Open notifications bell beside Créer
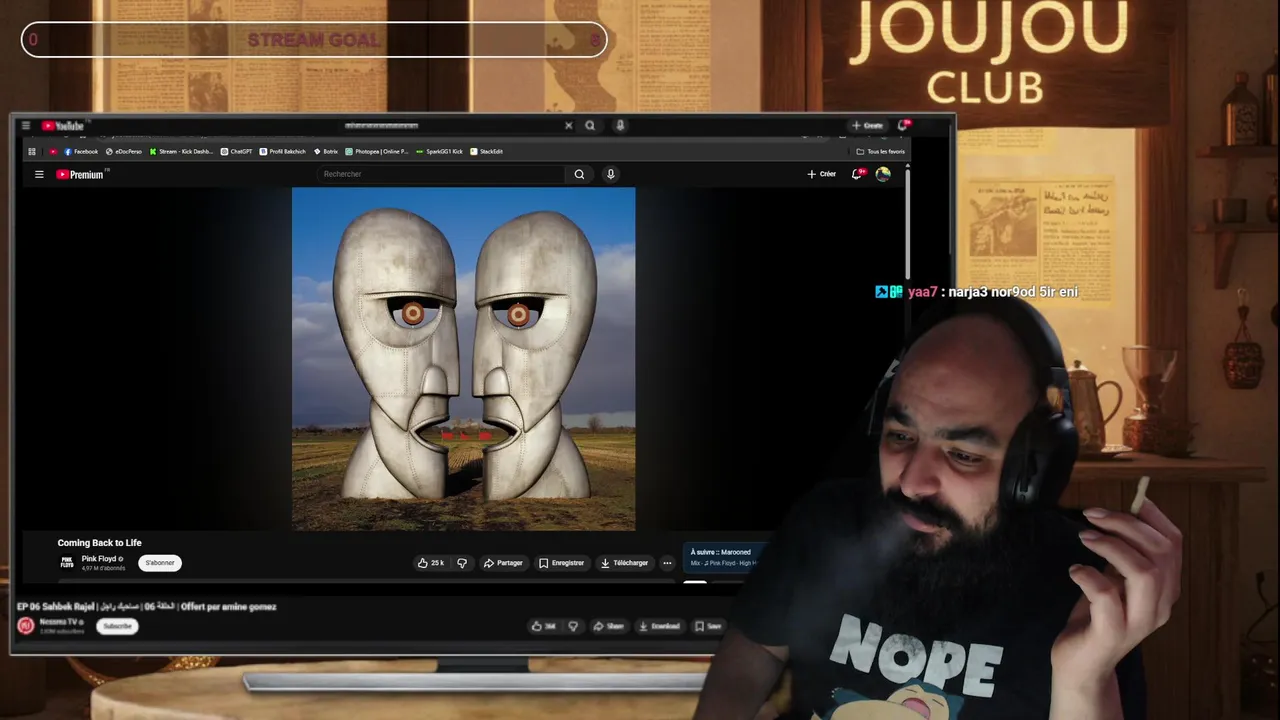Screen dimensions: 1280x720 point(857,174)
